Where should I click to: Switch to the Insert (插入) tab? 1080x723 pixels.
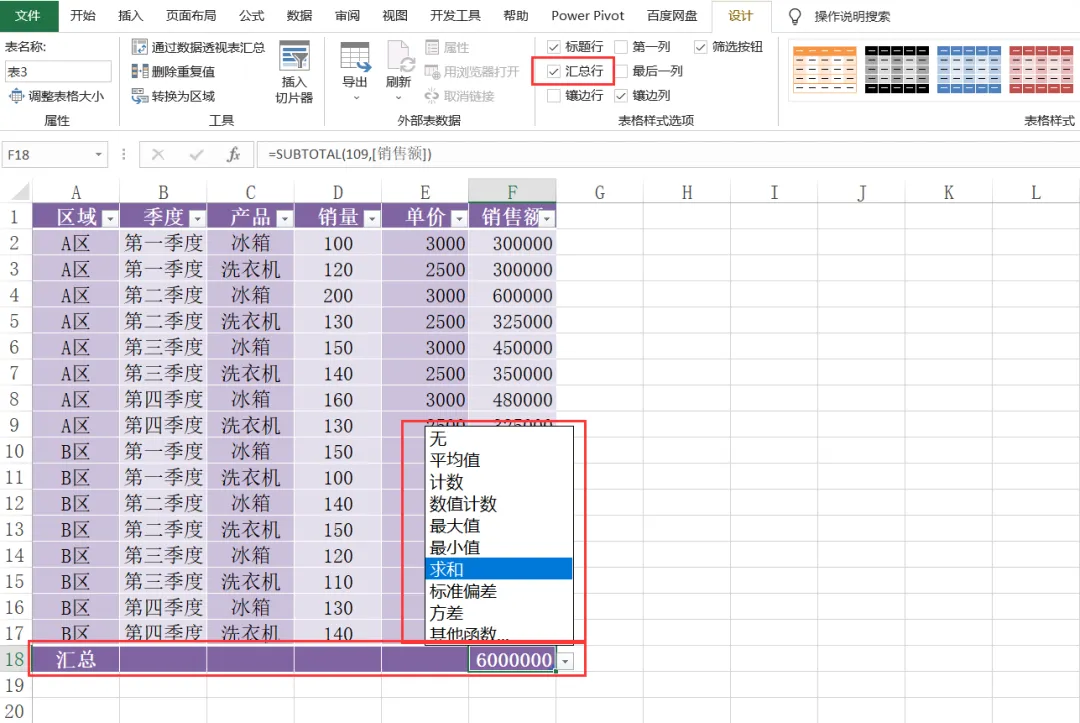[130, 16]
